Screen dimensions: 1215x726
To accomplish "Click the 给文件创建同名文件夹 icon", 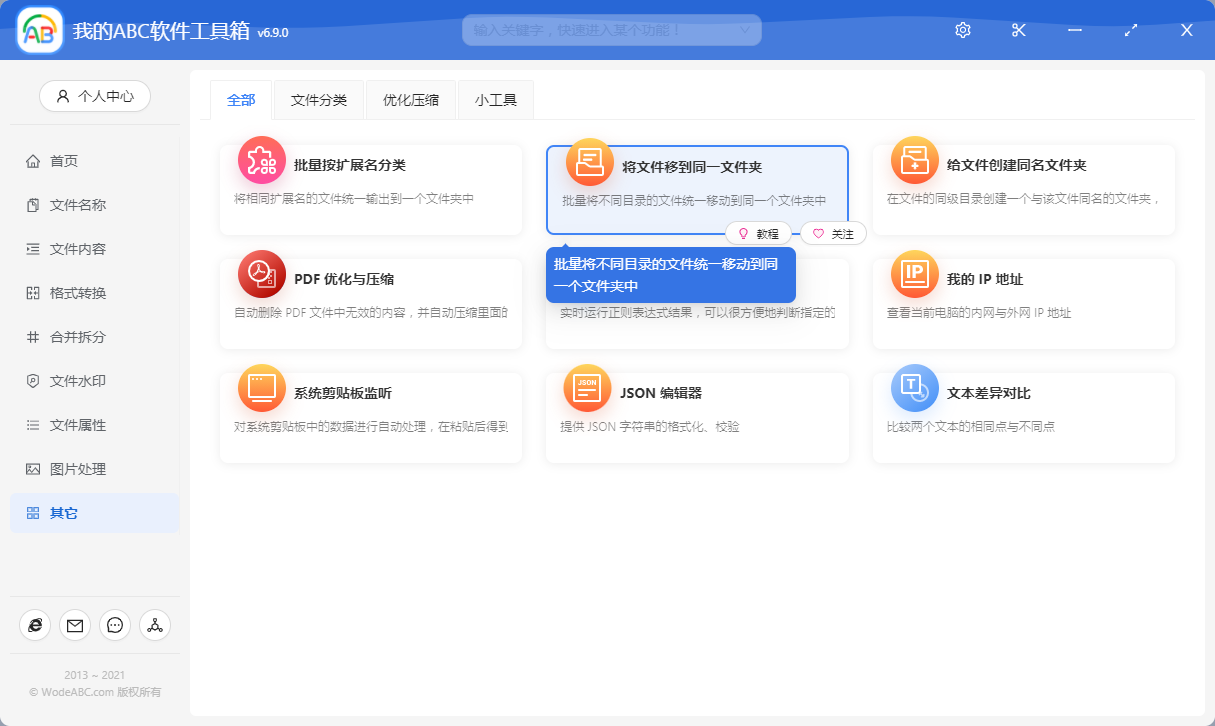I will (x=913, y=160).
